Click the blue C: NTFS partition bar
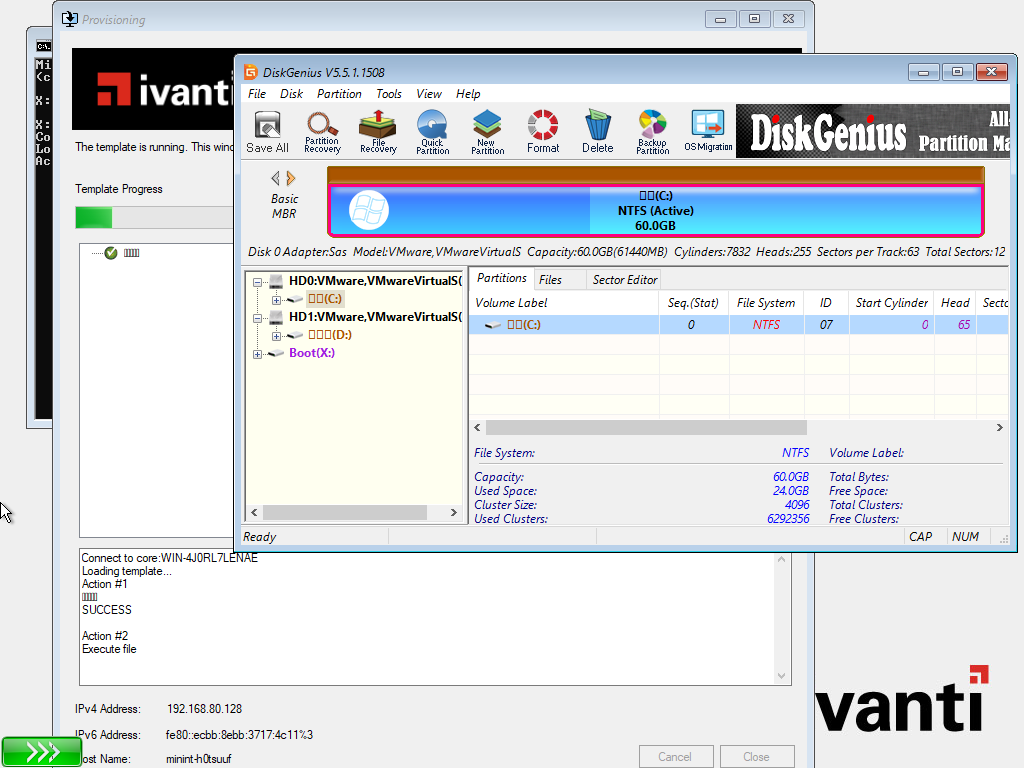The image size is (1024, 768). point(655,211)
